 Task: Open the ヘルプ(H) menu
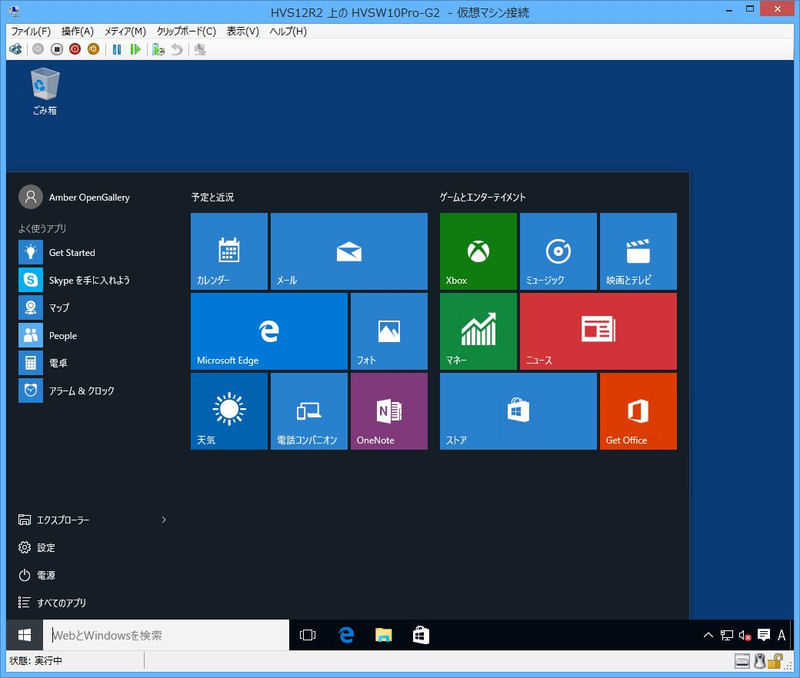tap(288, 32)
